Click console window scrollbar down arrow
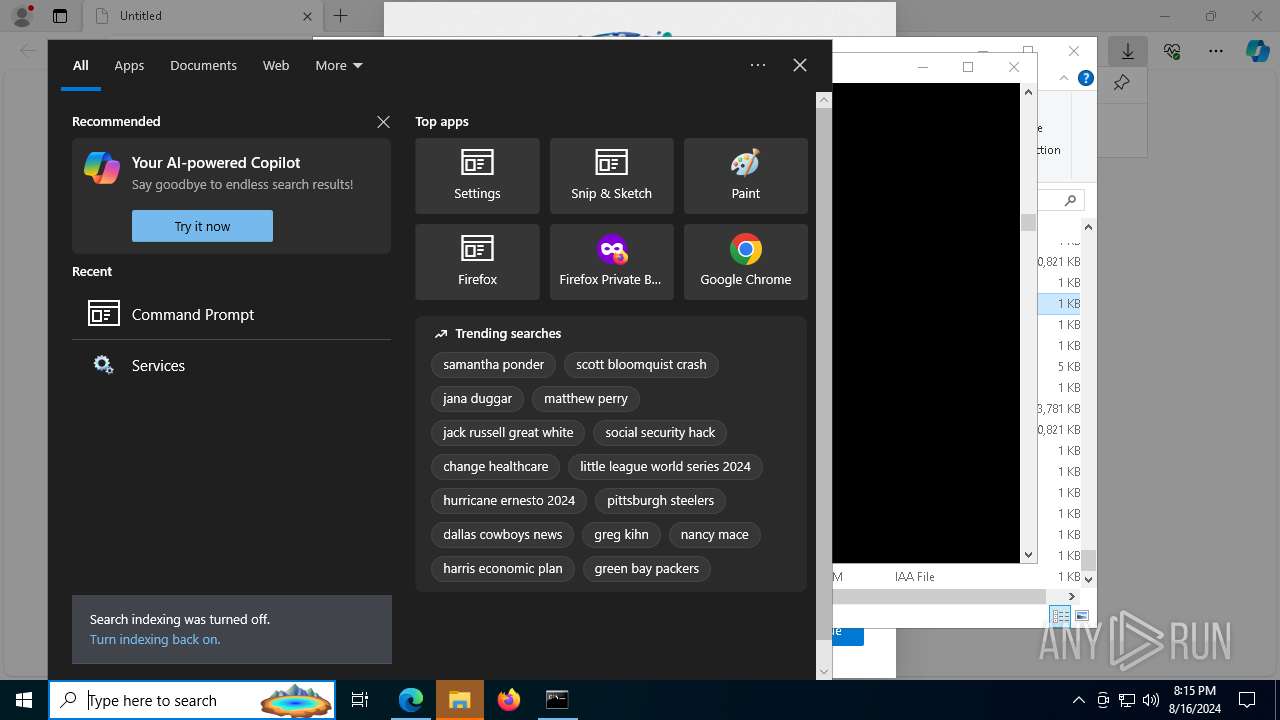 [x=1028, y=554]
